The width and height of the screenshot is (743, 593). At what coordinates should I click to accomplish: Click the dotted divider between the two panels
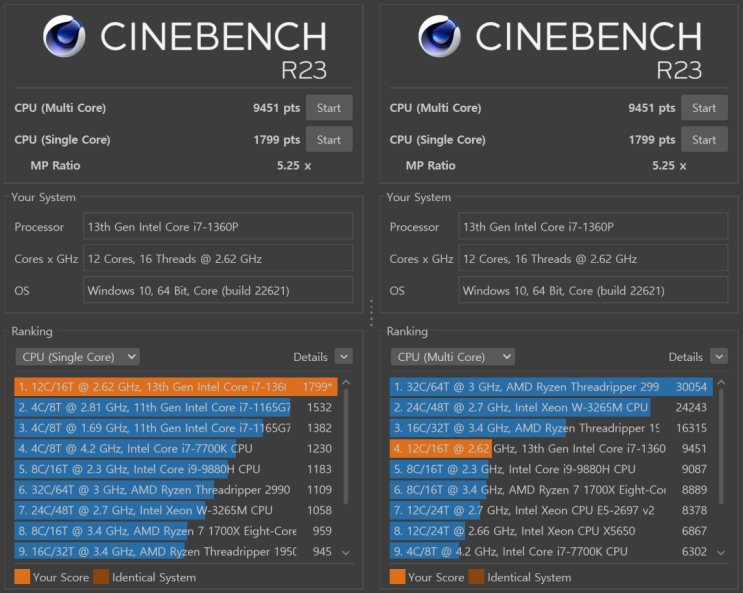[372, 313]
